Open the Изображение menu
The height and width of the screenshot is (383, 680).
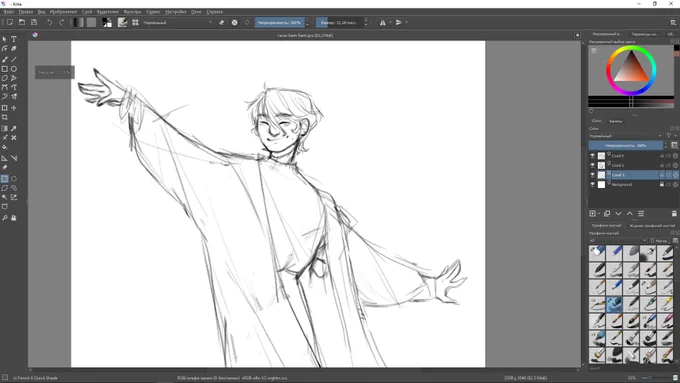[x=63, y=12]
